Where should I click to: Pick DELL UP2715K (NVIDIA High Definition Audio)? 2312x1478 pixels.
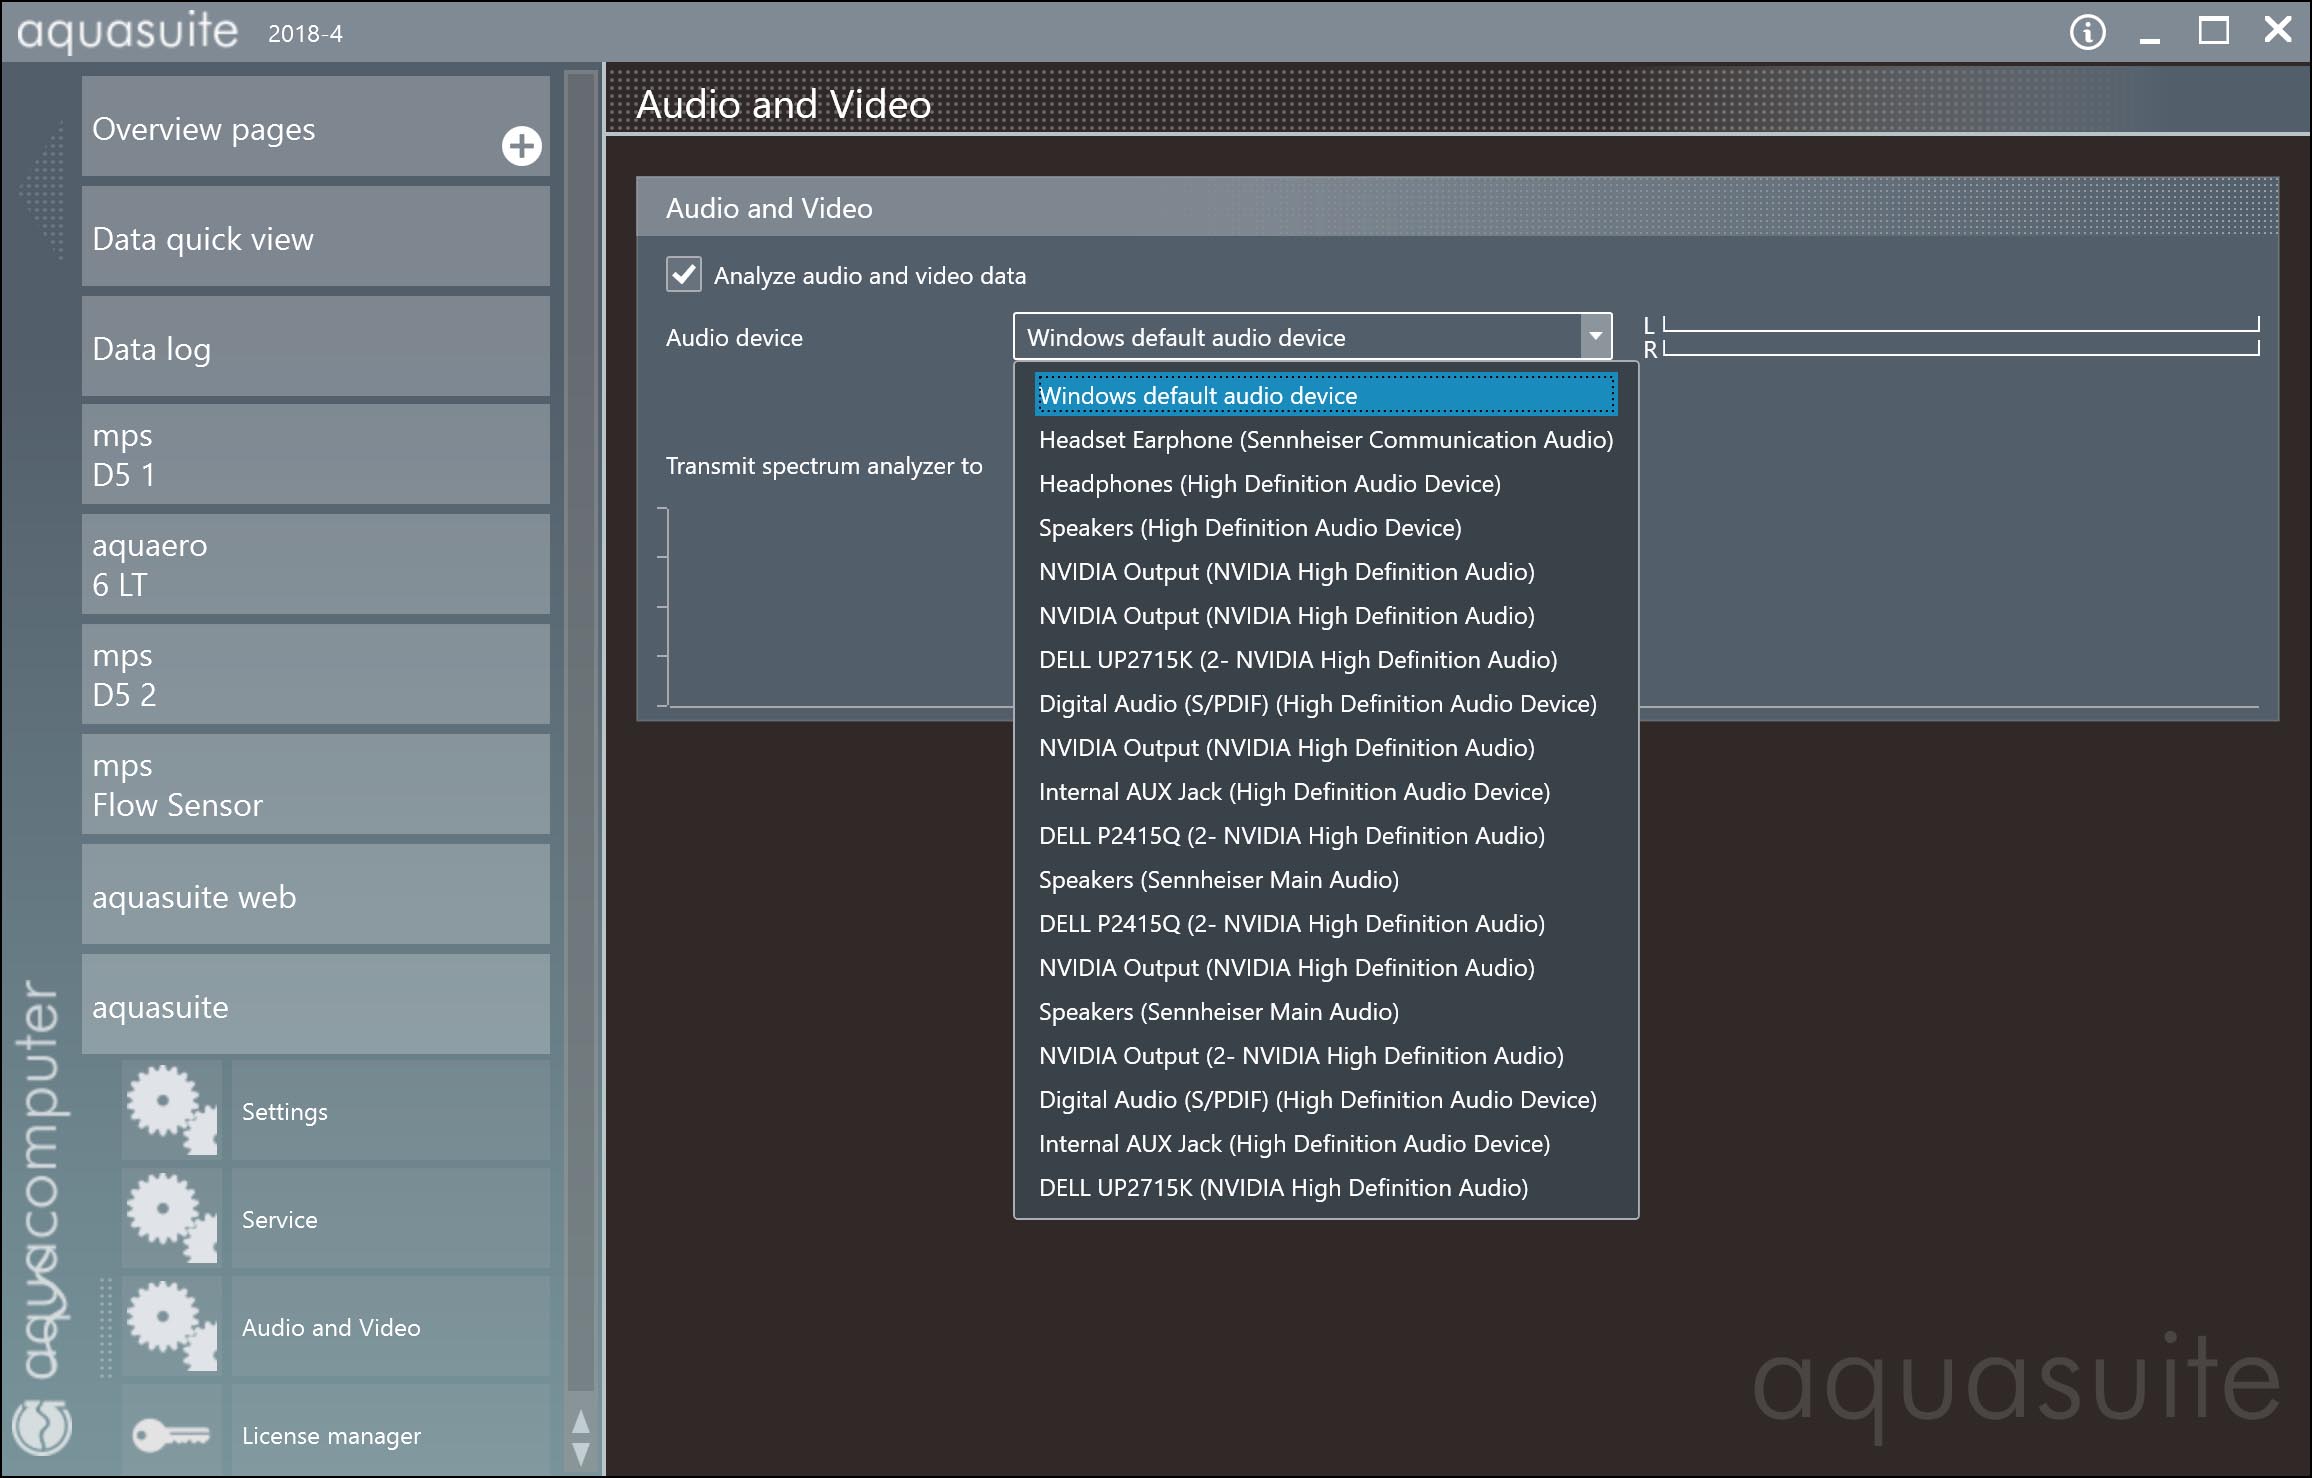point(1326,1187)
